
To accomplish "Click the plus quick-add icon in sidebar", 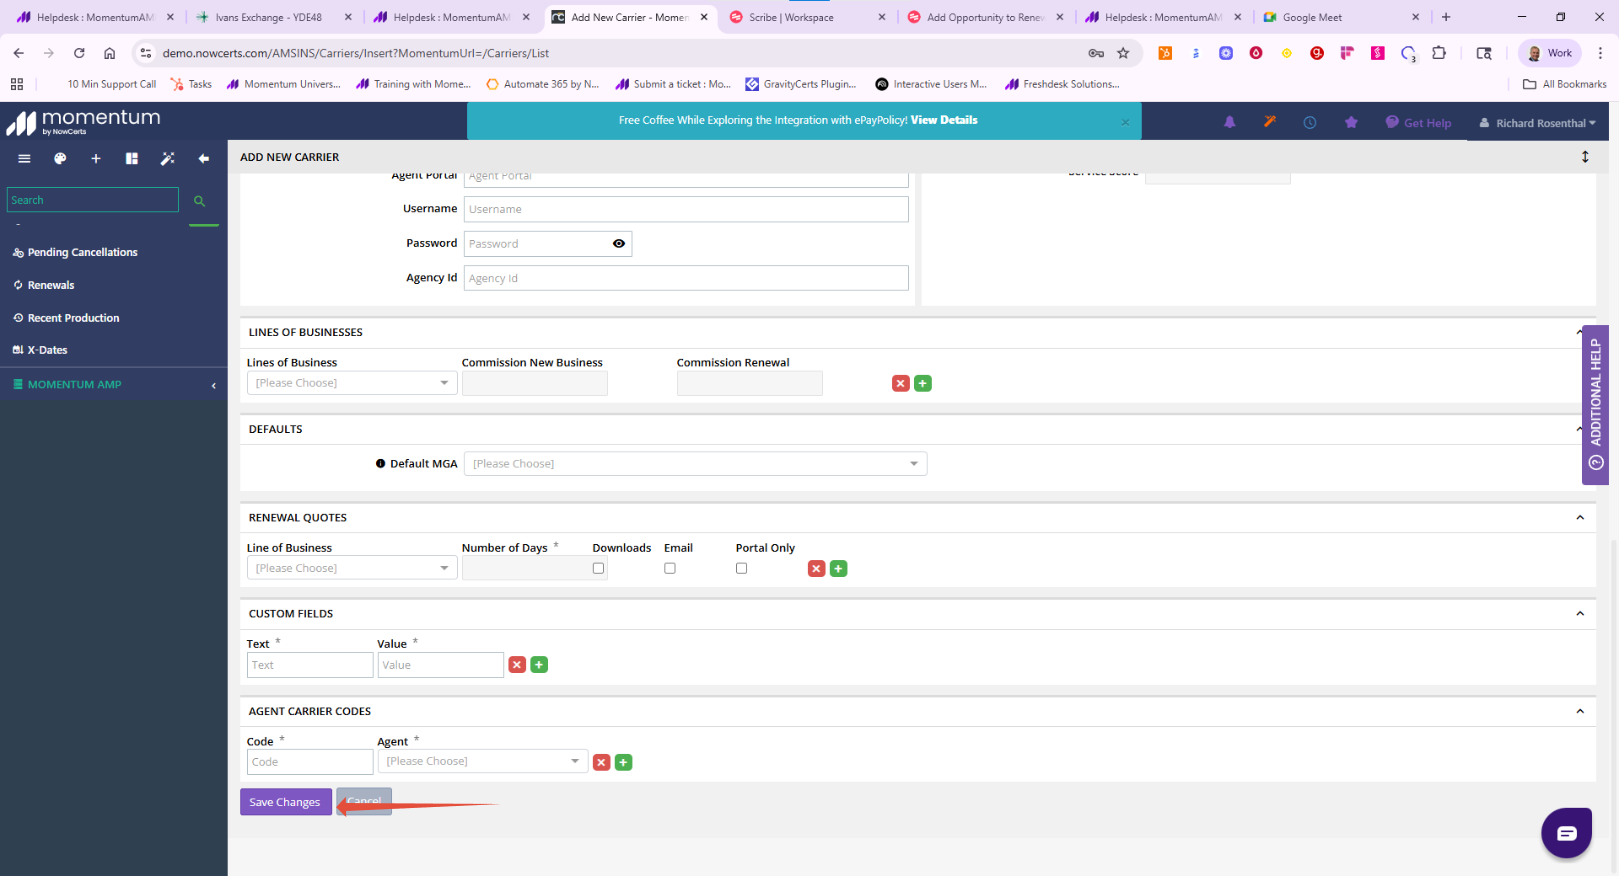I will (x=96, y=158).
